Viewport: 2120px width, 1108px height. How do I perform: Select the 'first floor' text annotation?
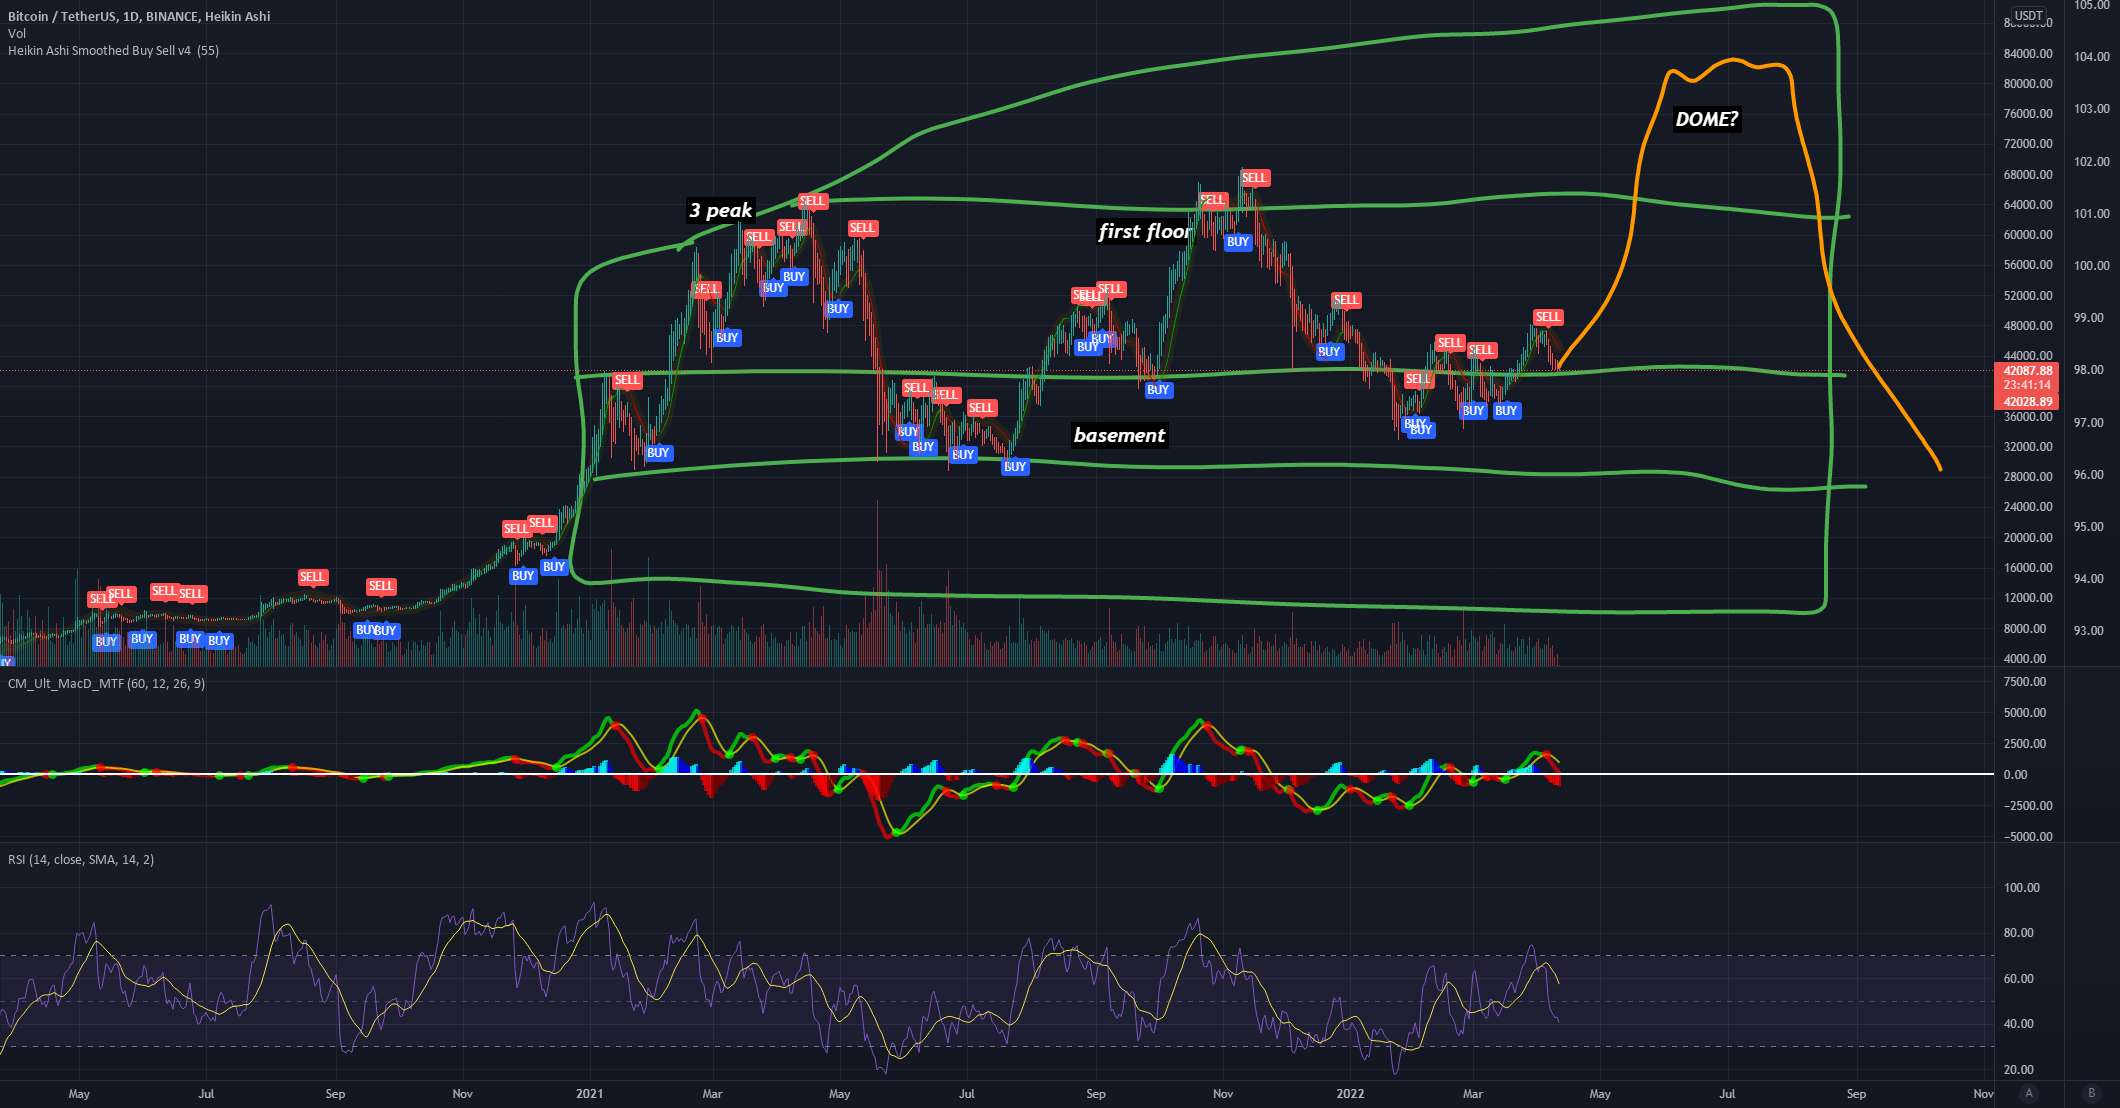coord(1144,231)
